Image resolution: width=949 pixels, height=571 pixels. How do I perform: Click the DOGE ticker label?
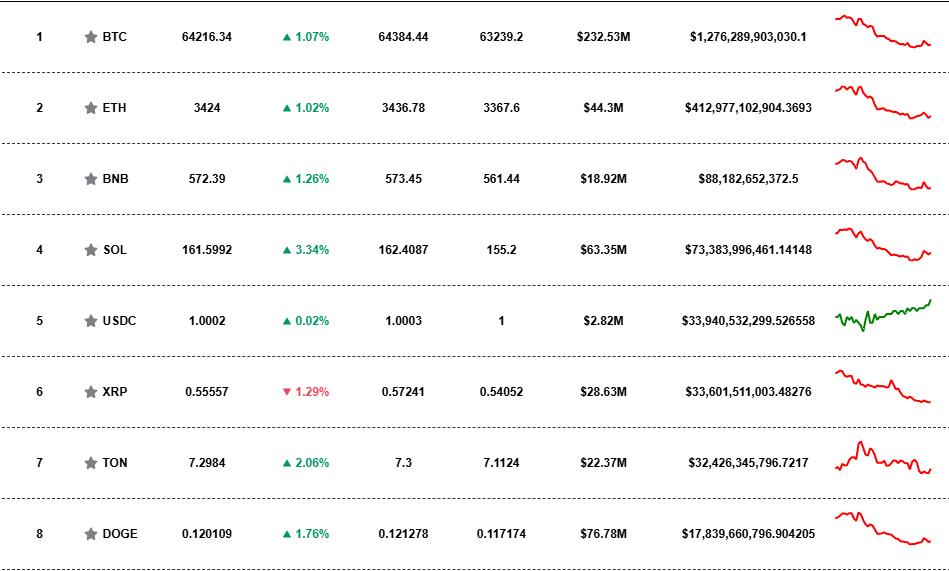pos(120,534)
